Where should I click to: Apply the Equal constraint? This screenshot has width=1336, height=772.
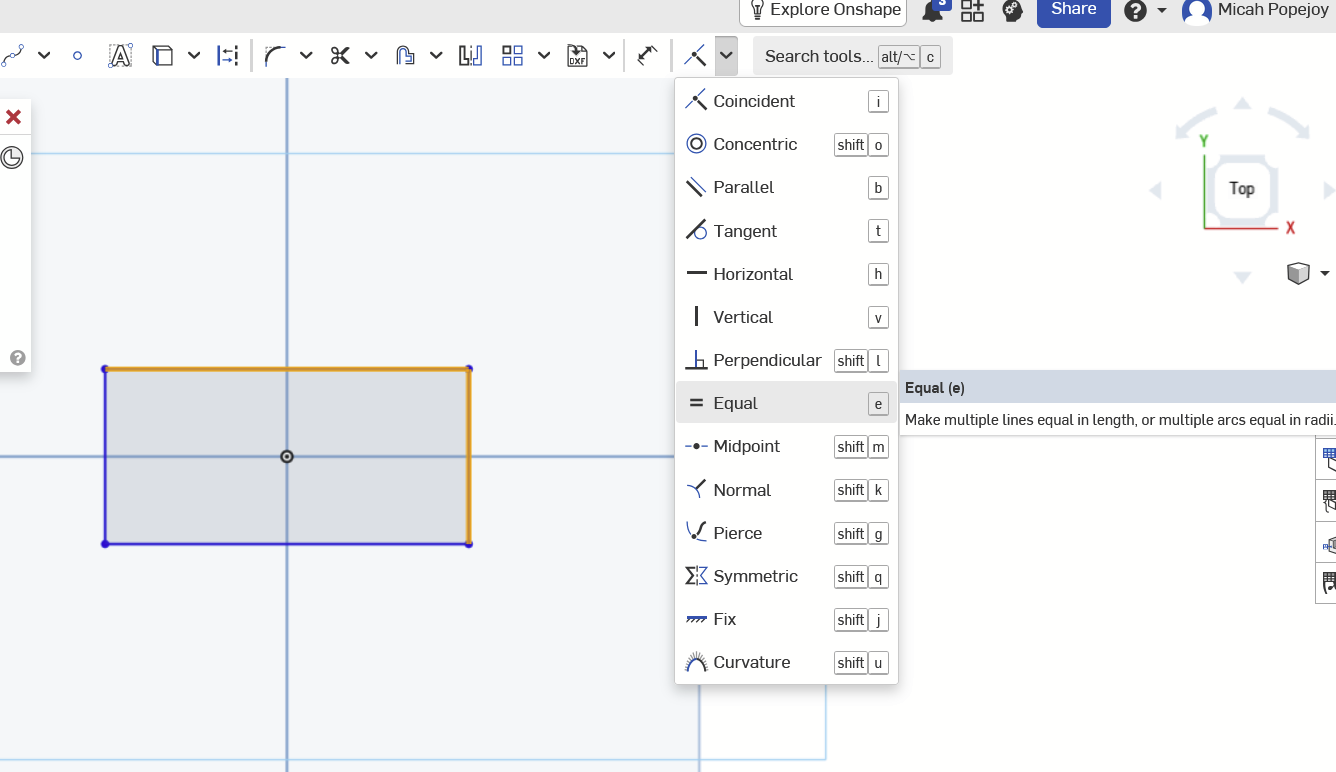[x=786, y=403]
